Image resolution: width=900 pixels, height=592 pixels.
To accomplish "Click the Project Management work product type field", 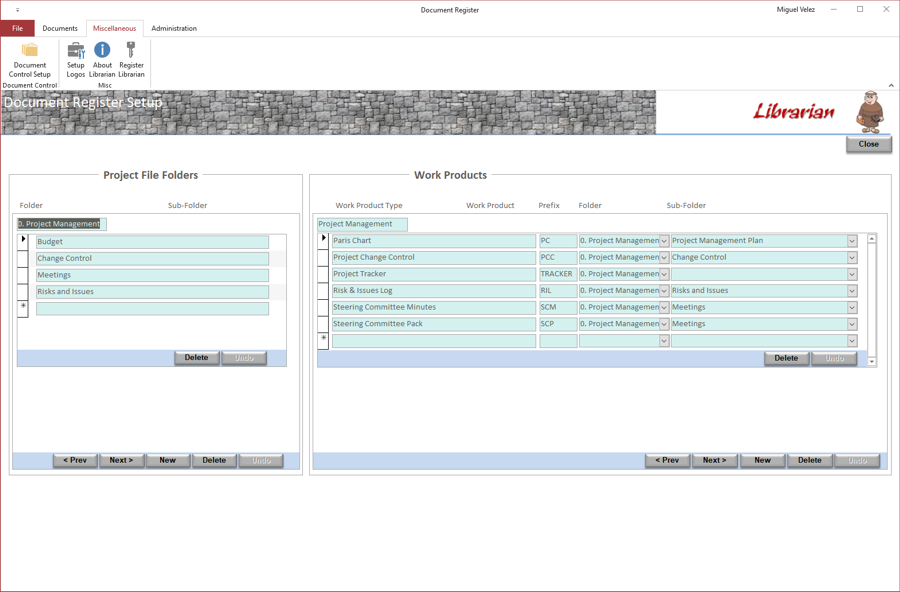I will [362, 224].
